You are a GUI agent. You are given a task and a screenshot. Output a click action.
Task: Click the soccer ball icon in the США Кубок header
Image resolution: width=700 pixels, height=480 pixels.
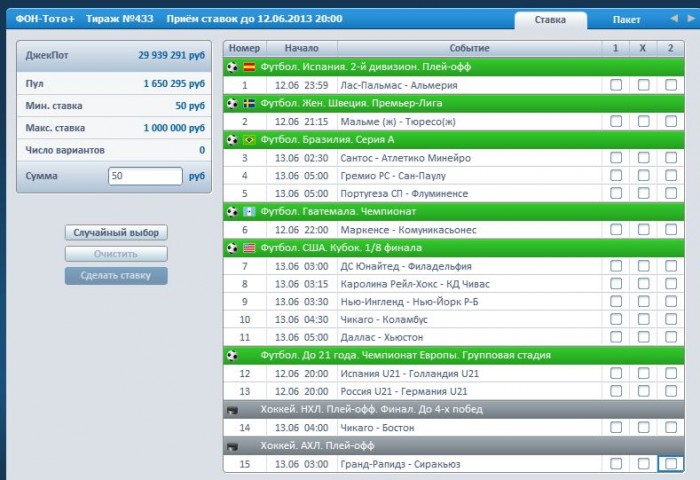232,248
